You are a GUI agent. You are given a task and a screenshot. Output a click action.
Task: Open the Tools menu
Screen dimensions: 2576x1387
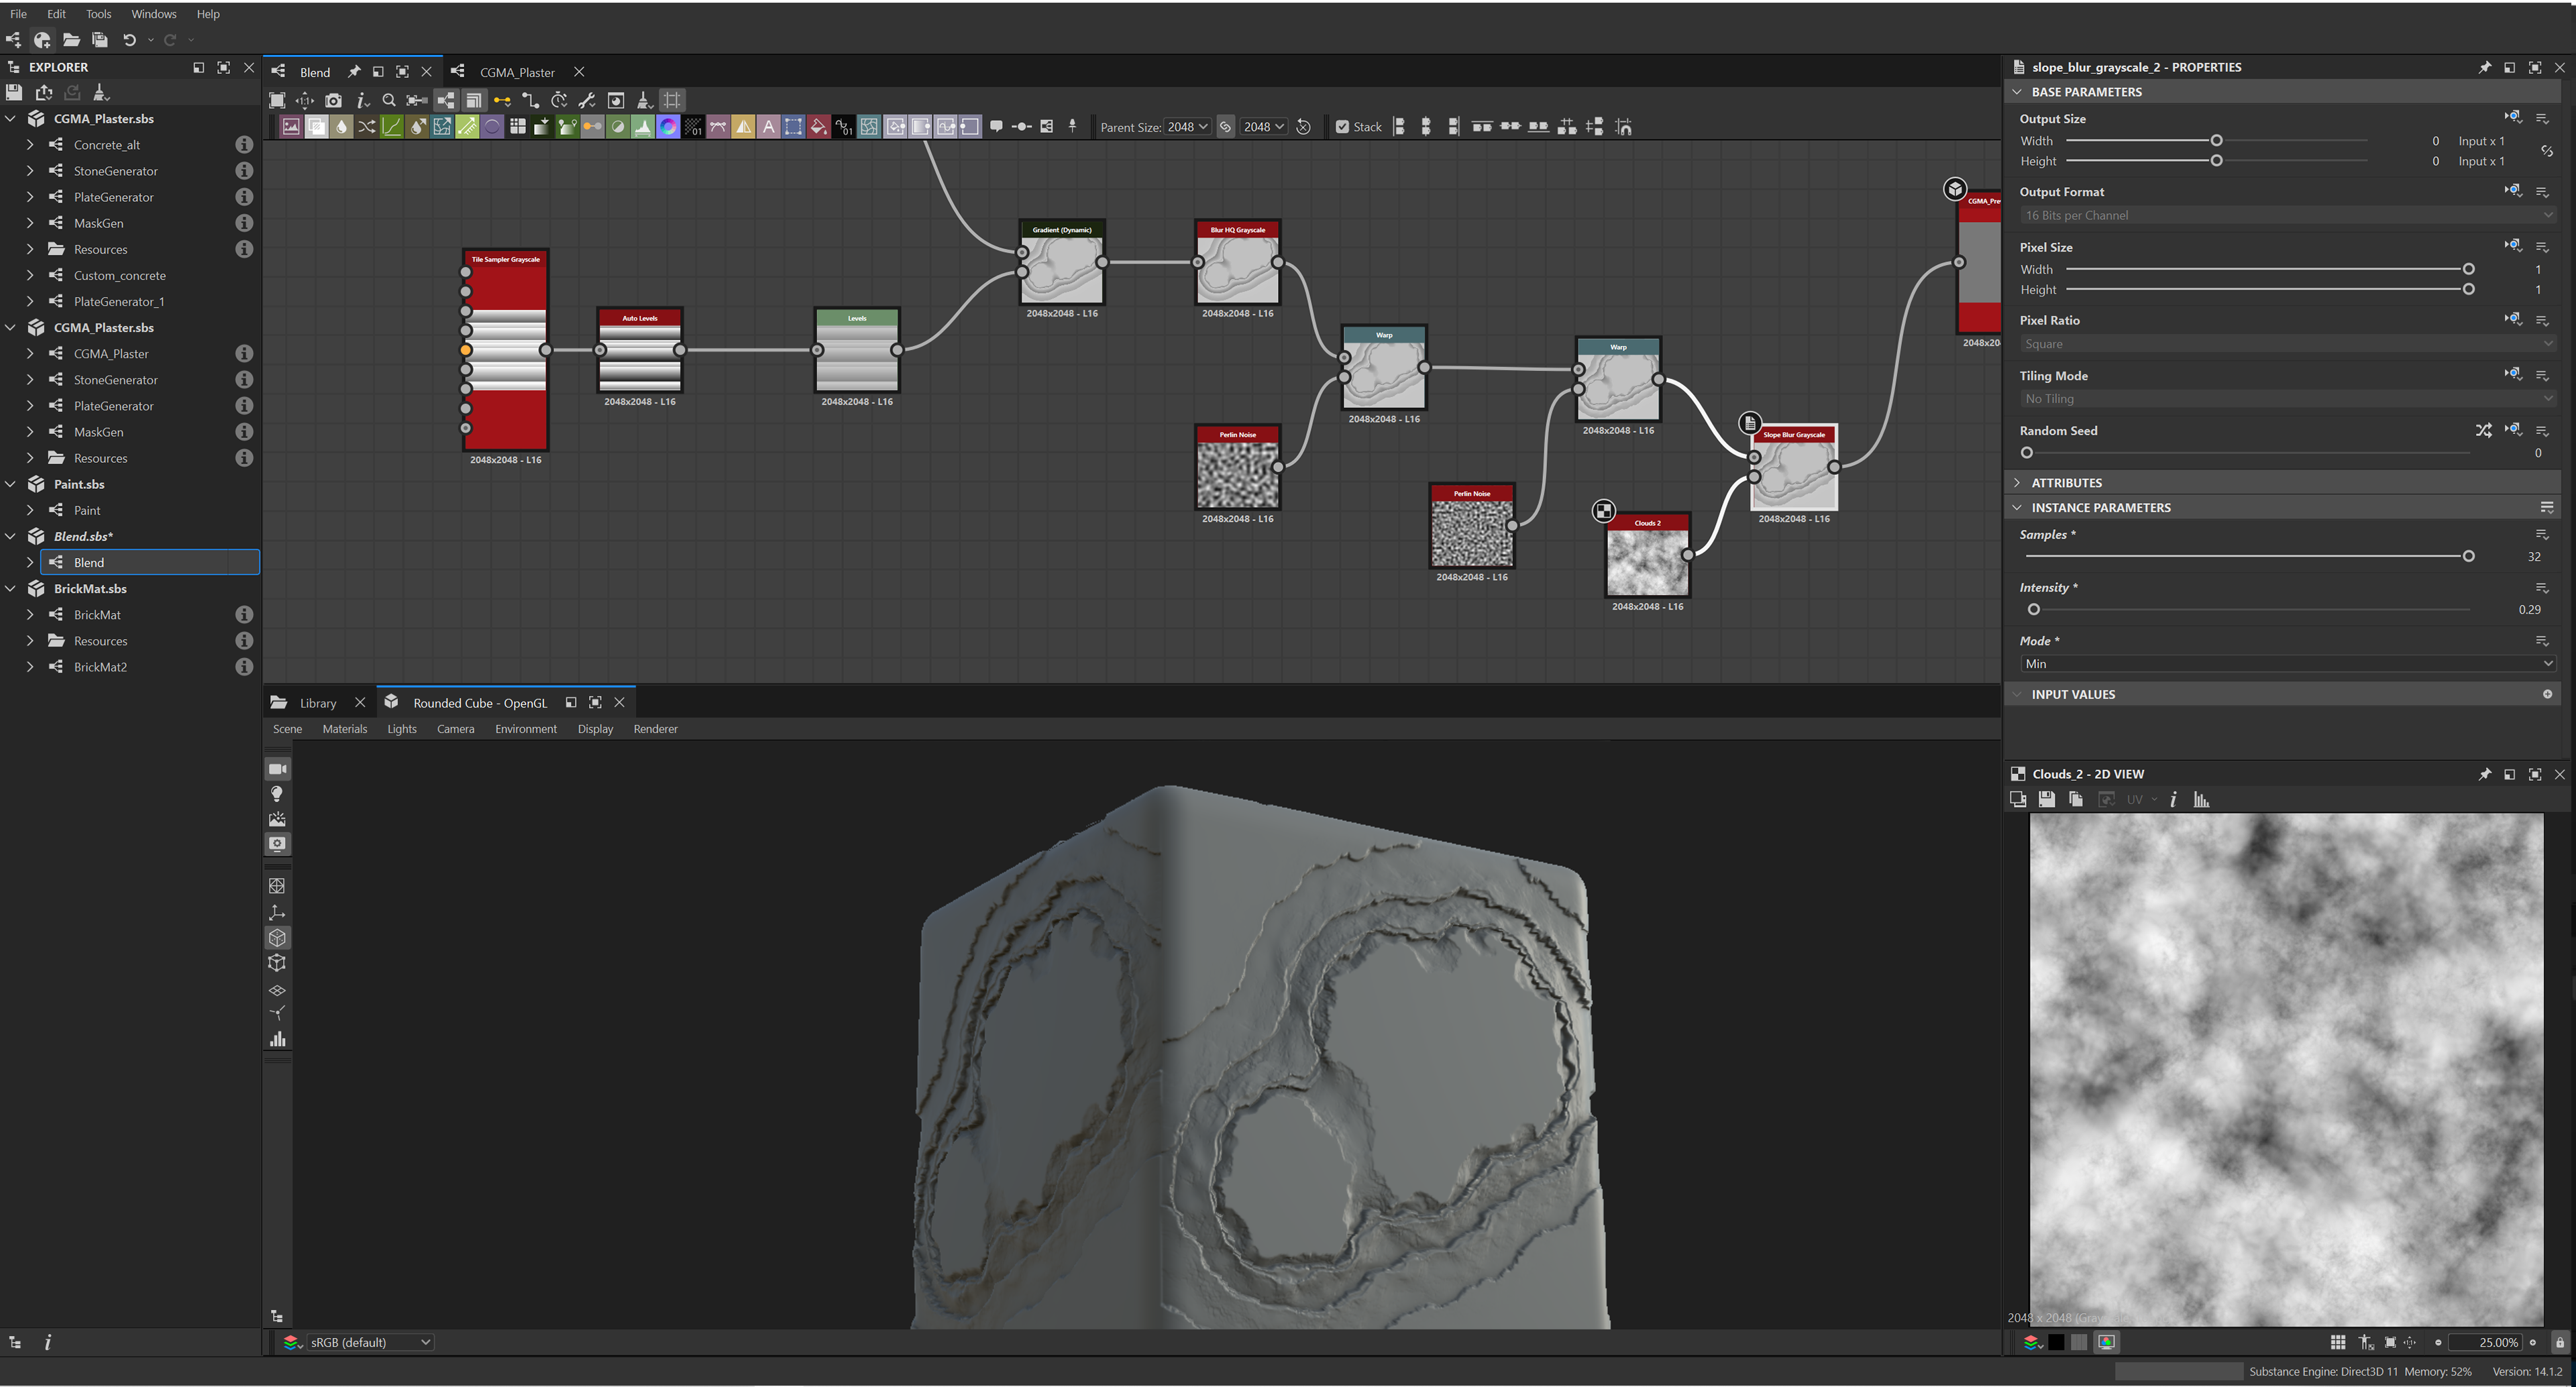(x=98, y=14)
